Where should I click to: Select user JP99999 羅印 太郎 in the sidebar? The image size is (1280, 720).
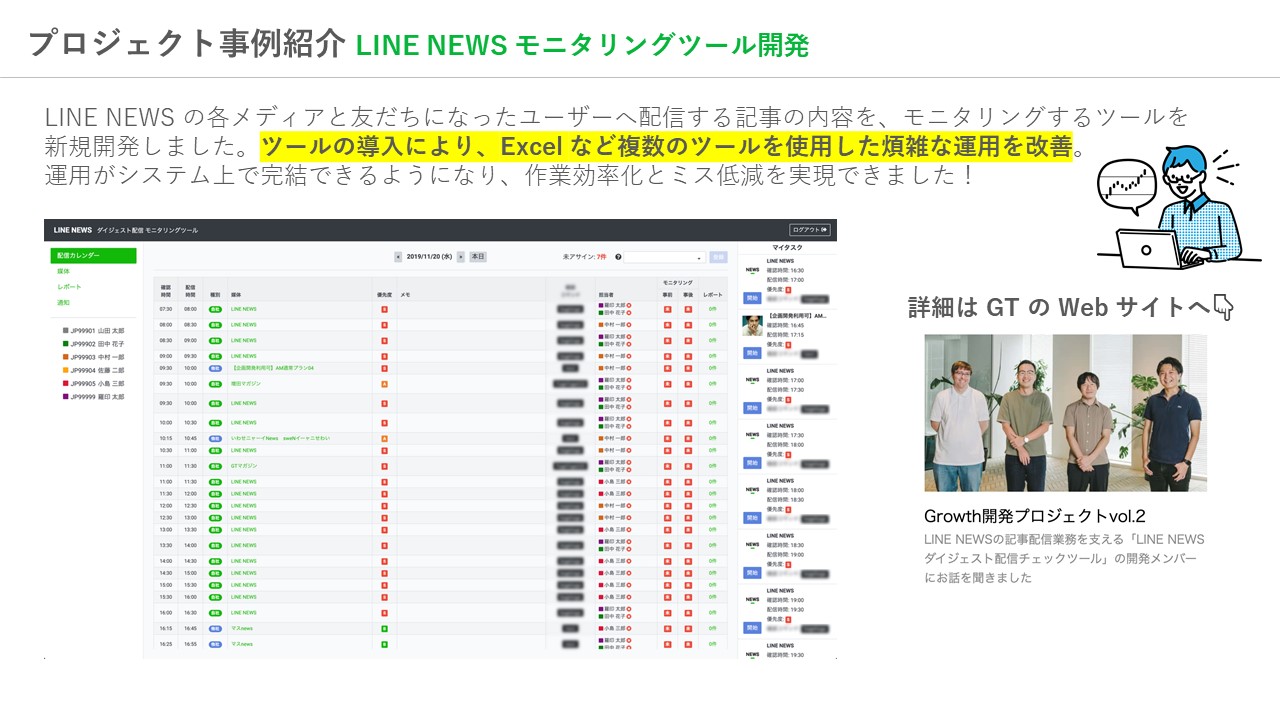point(93,396)
